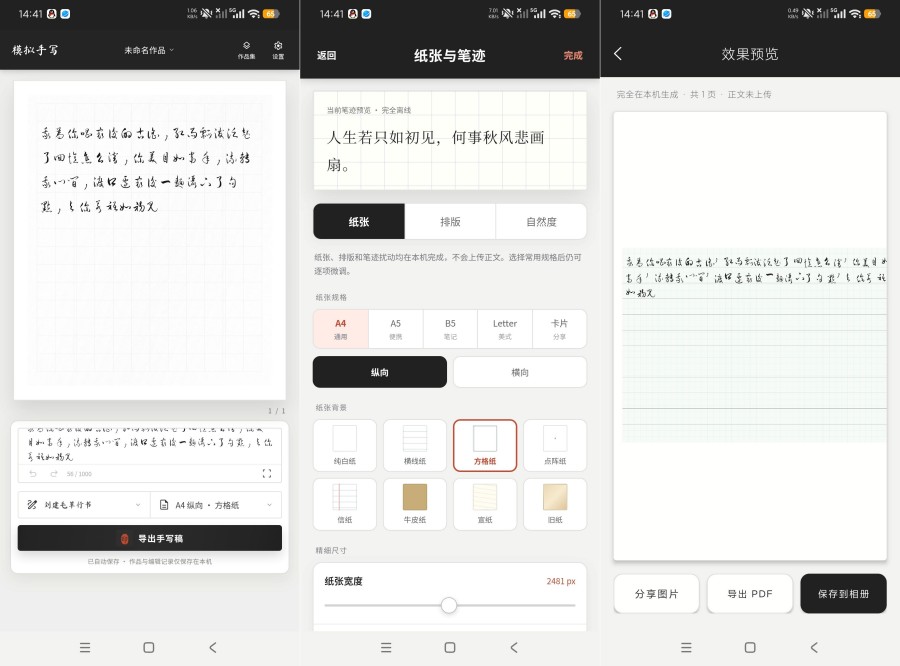This screenshot has width=900, height=666.
Task: Select A5 paper size
Action: coord(395,329)
